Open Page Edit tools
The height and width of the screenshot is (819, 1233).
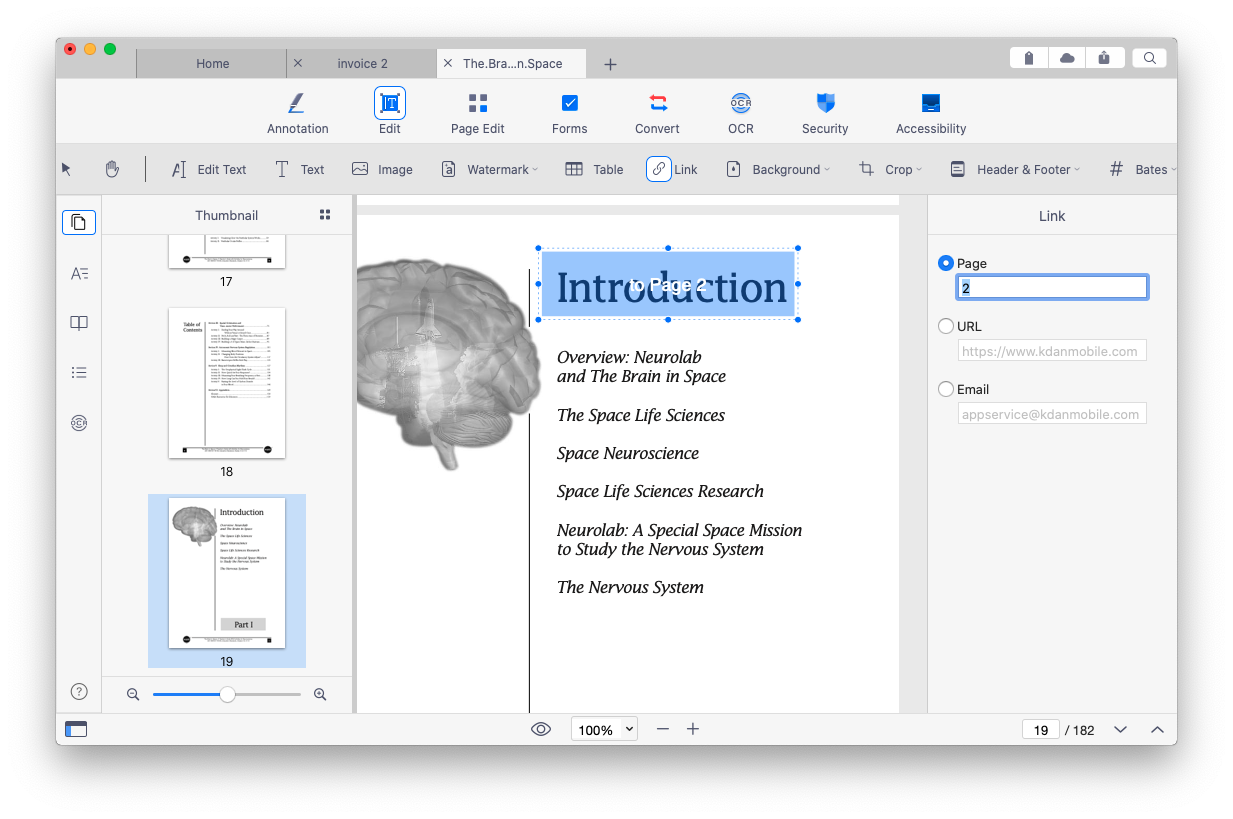click(x=477, y=112)
